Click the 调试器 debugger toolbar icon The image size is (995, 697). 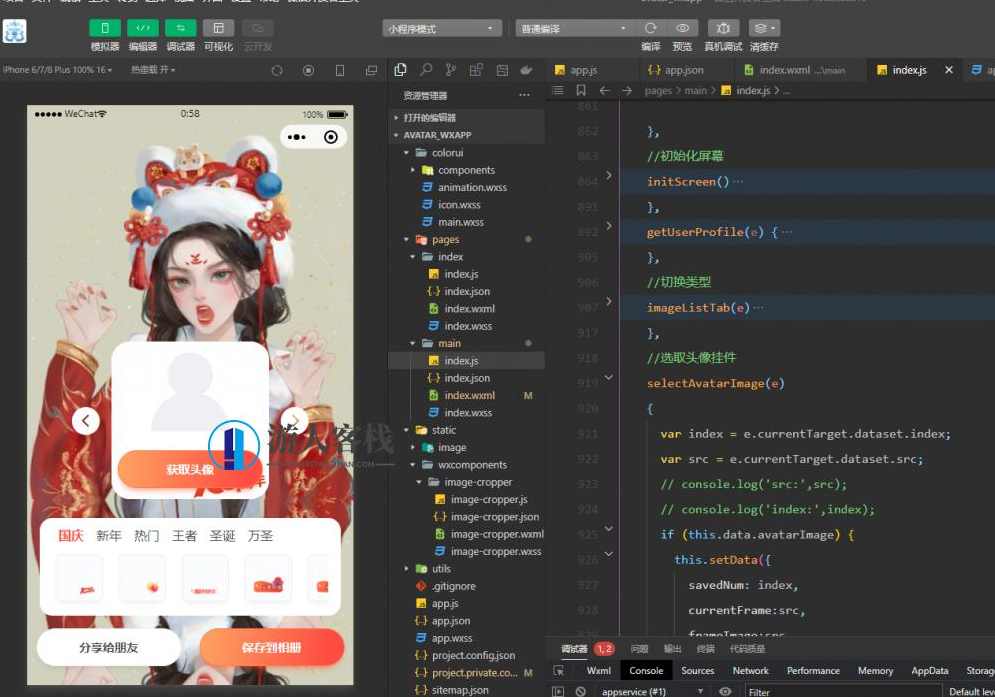(x=181, y=28)
